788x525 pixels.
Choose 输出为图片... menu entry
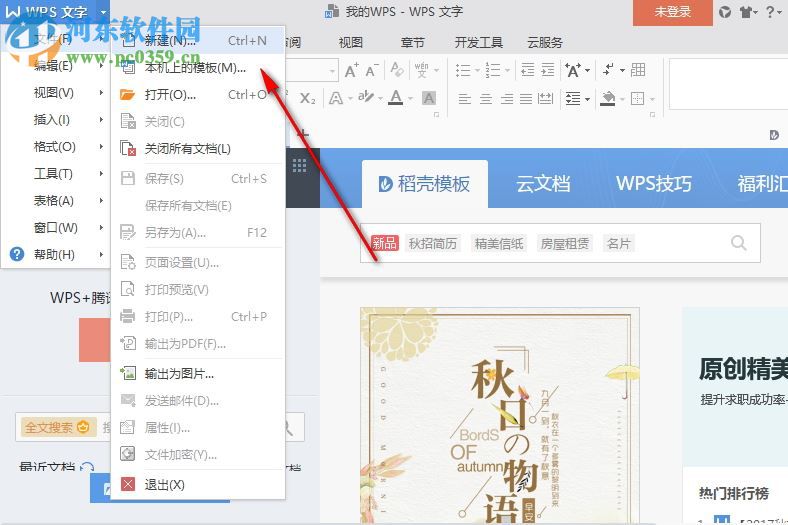[x=198, y=374]
